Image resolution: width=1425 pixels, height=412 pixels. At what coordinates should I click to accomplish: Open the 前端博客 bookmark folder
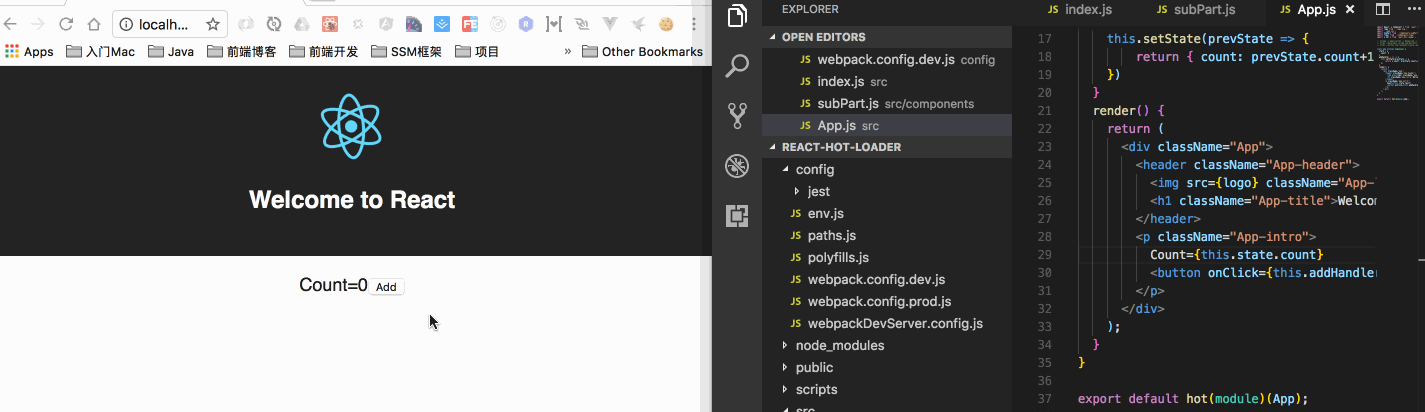click(242, 51)
